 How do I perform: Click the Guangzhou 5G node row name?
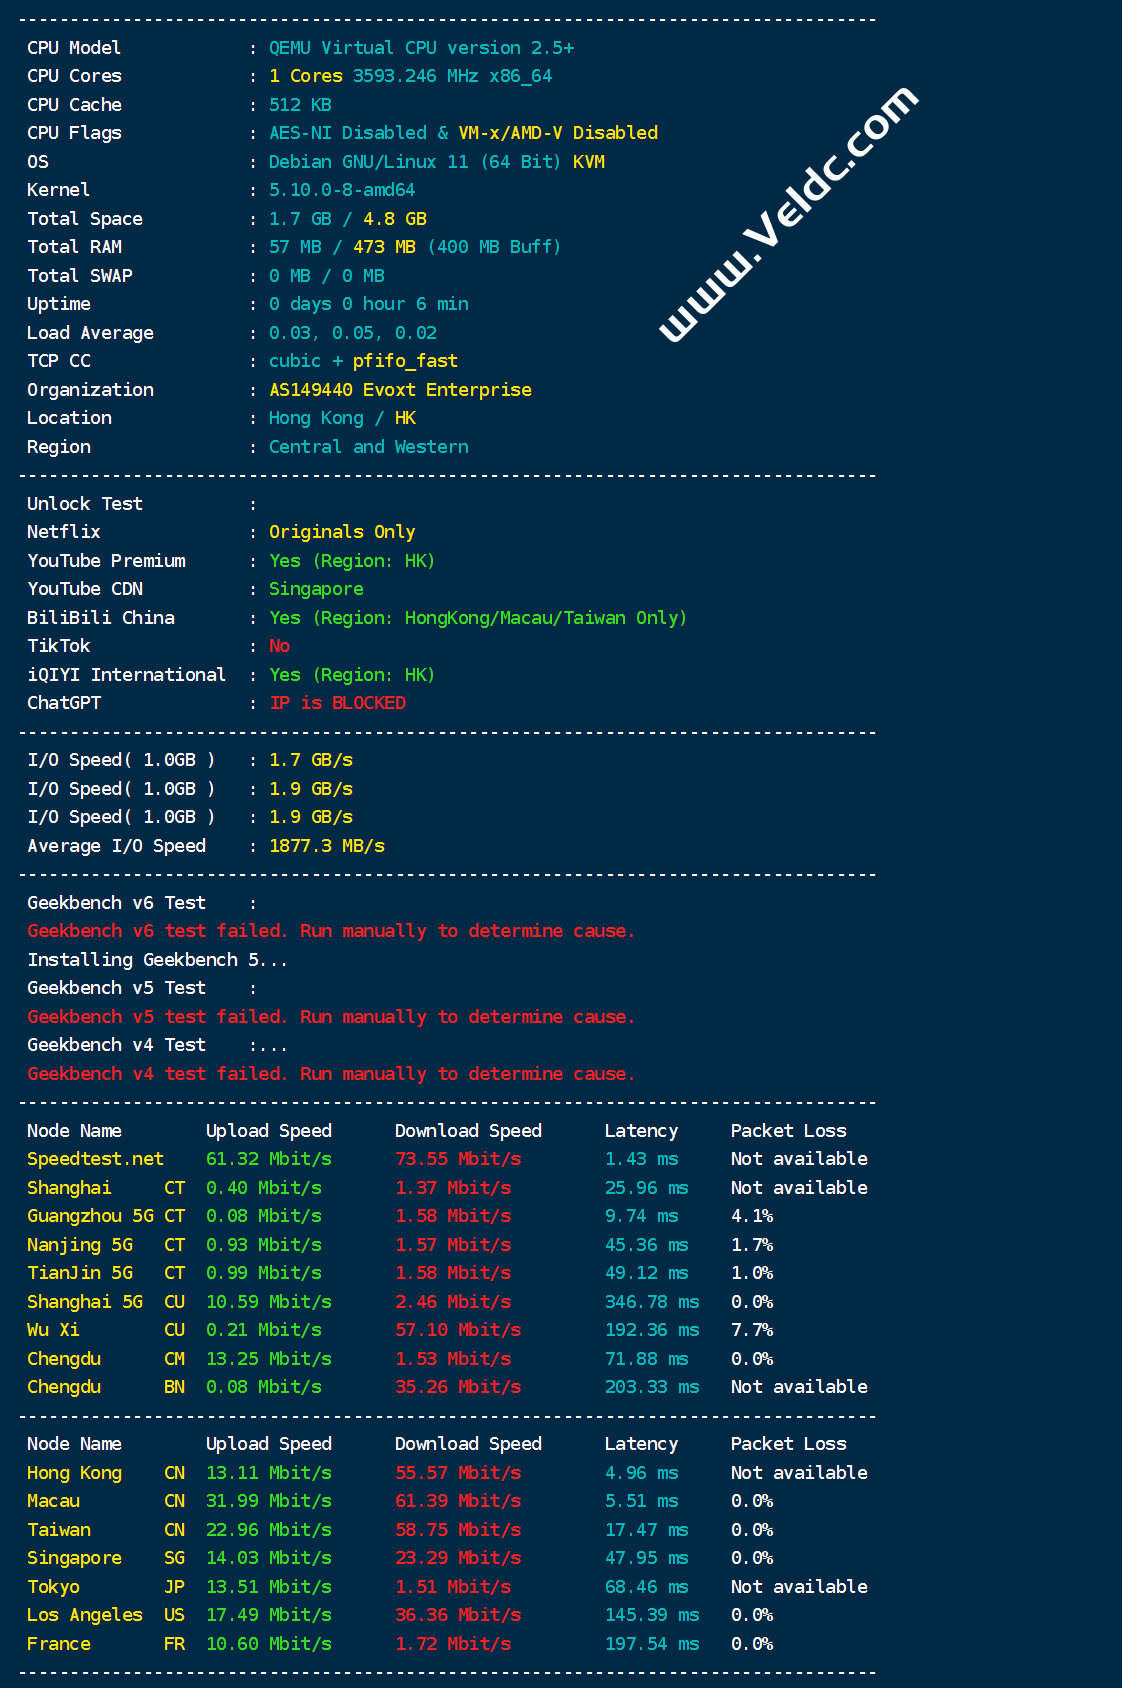90,1216
